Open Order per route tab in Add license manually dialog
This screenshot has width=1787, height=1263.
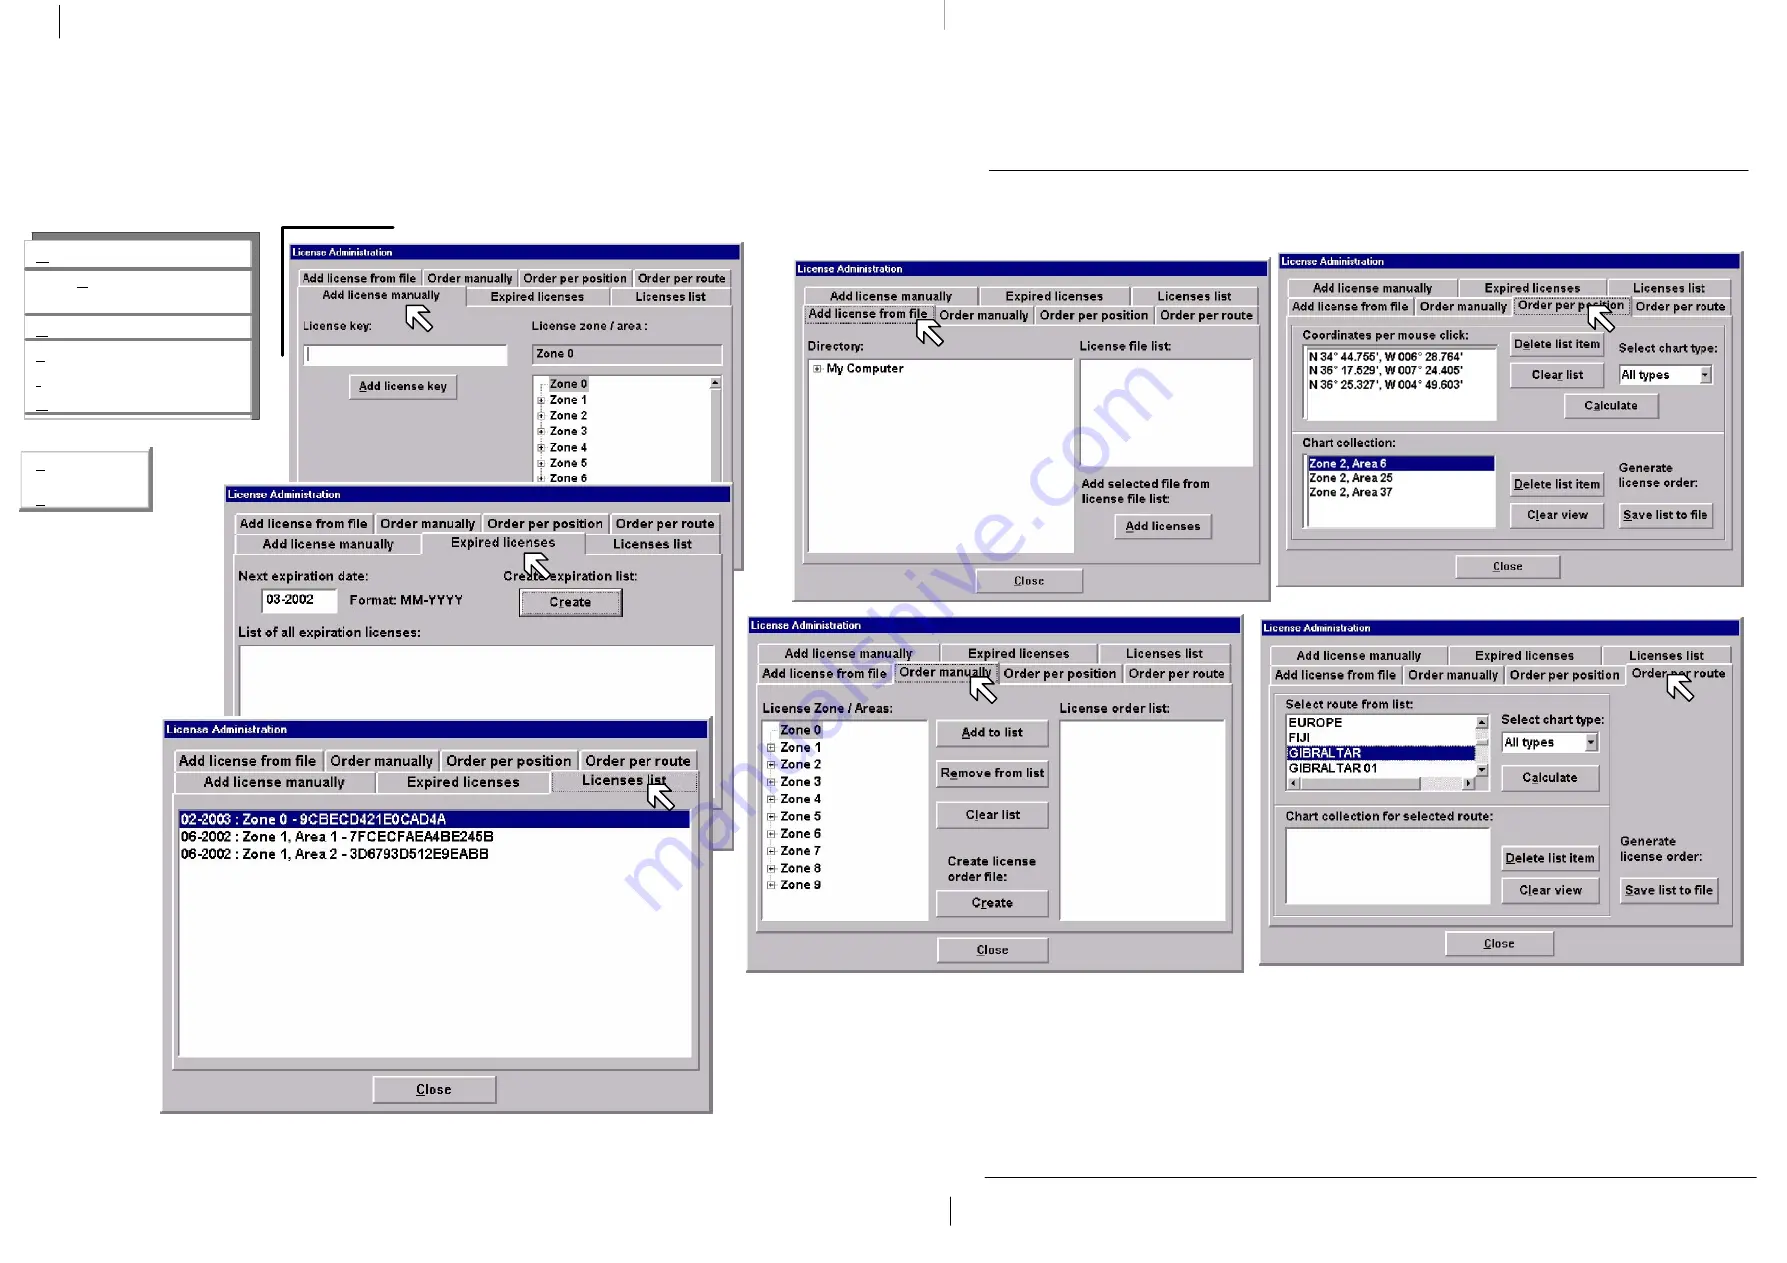[681, 278]
